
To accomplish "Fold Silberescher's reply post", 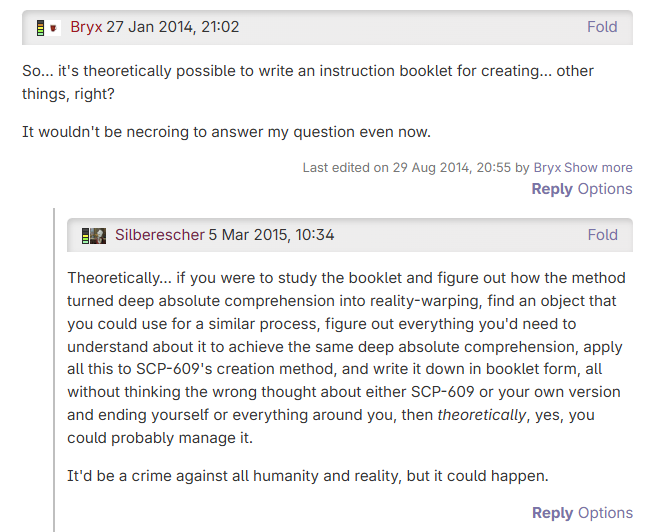I will pyautogui.click(x=602, y=235).
